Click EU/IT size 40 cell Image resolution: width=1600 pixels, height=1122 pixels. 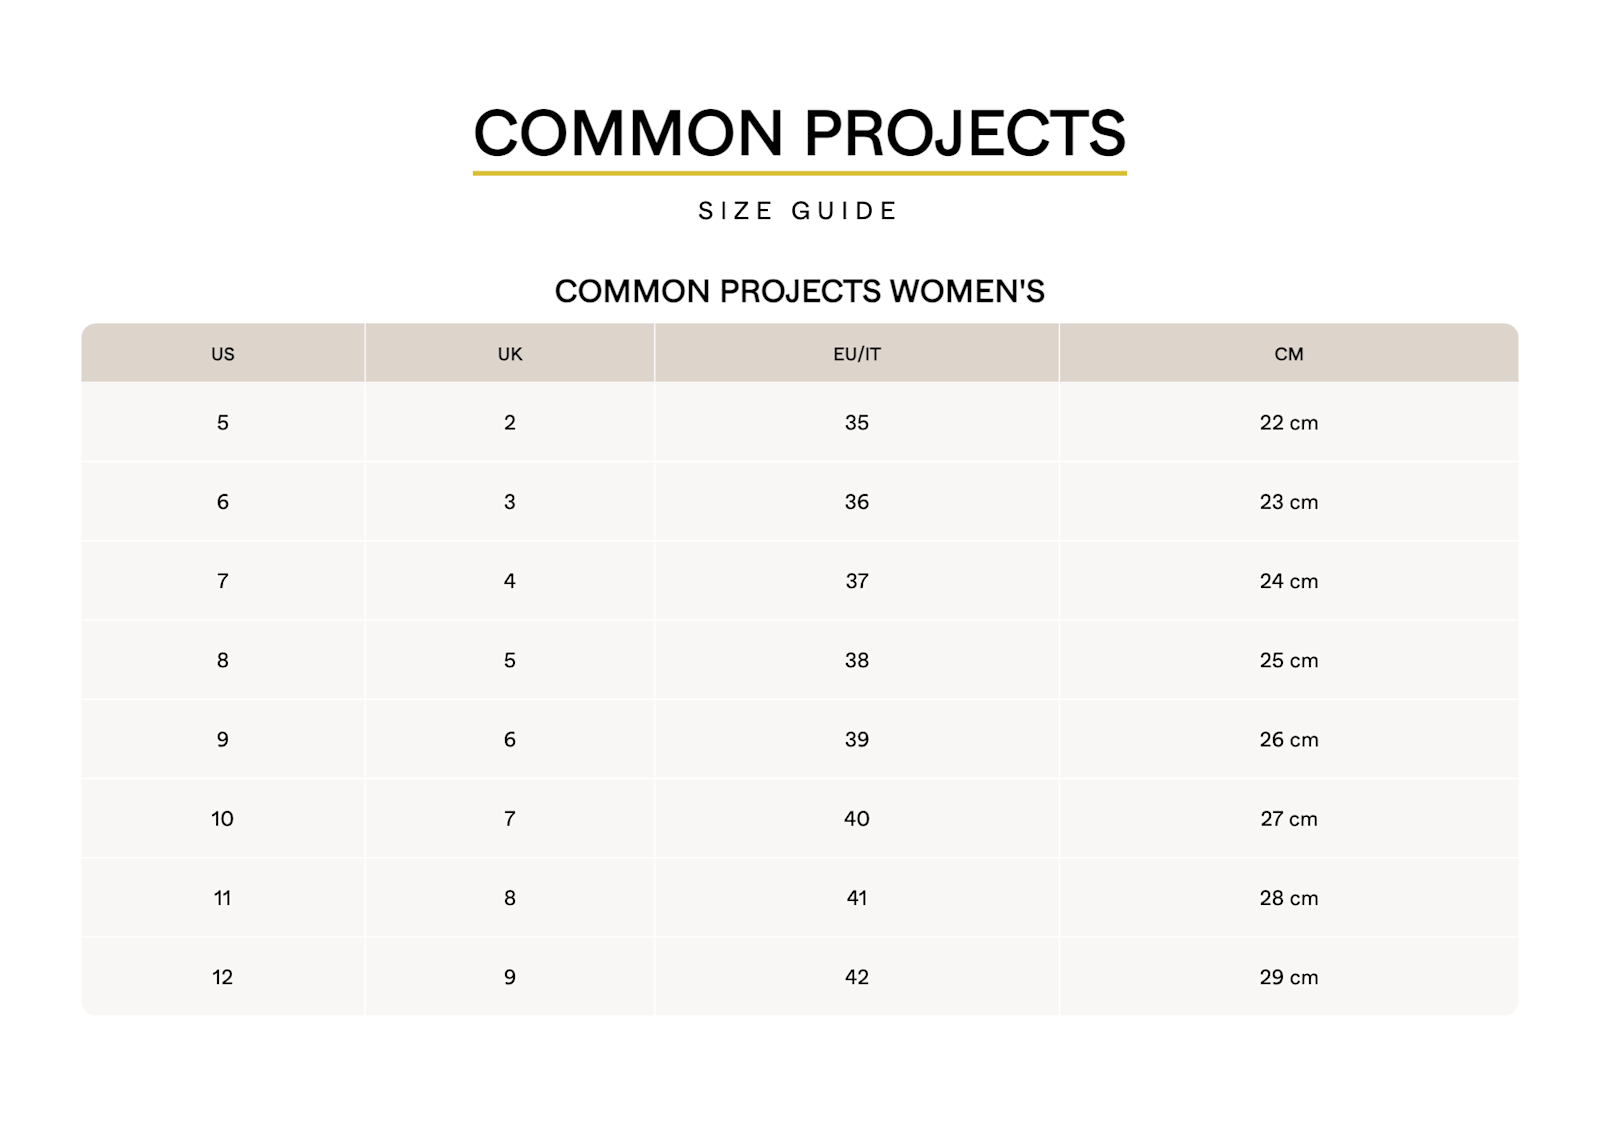pos(857,818)
